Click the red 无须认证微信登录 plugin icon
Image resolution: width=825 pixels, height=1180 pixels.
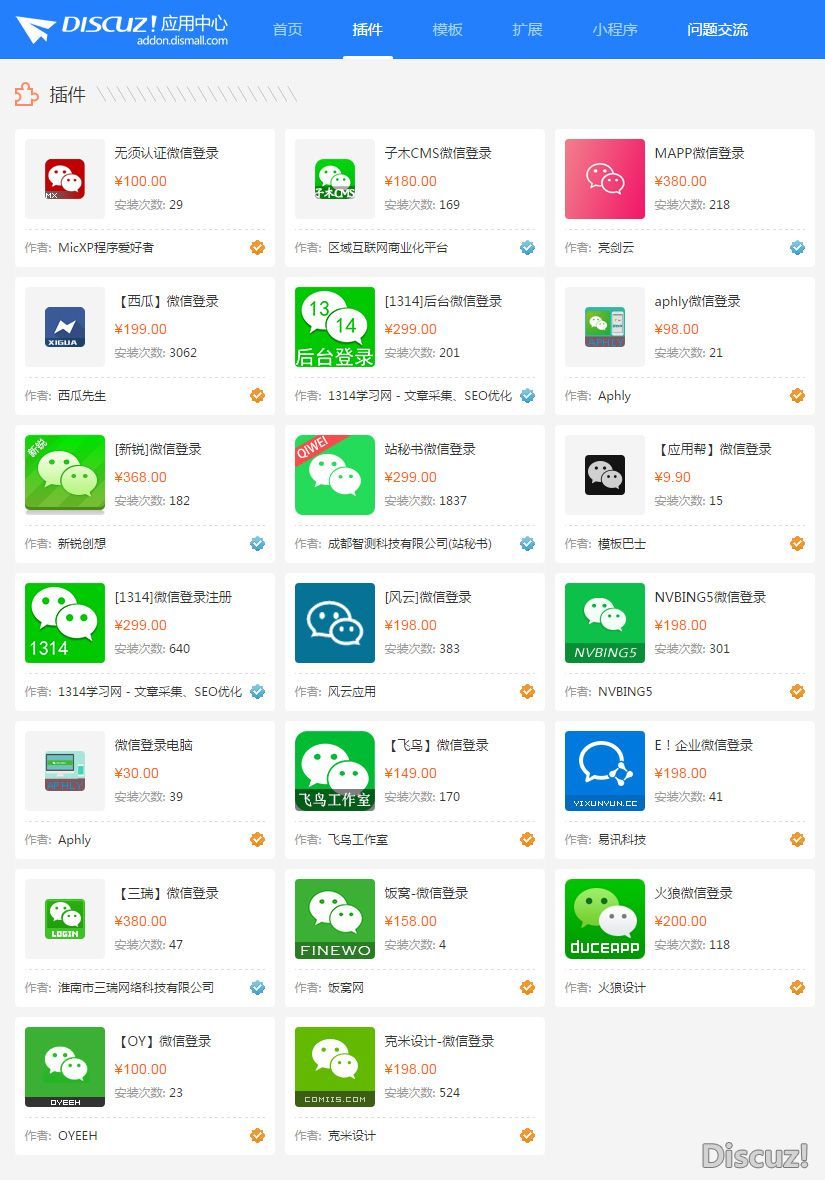(65, 179)
